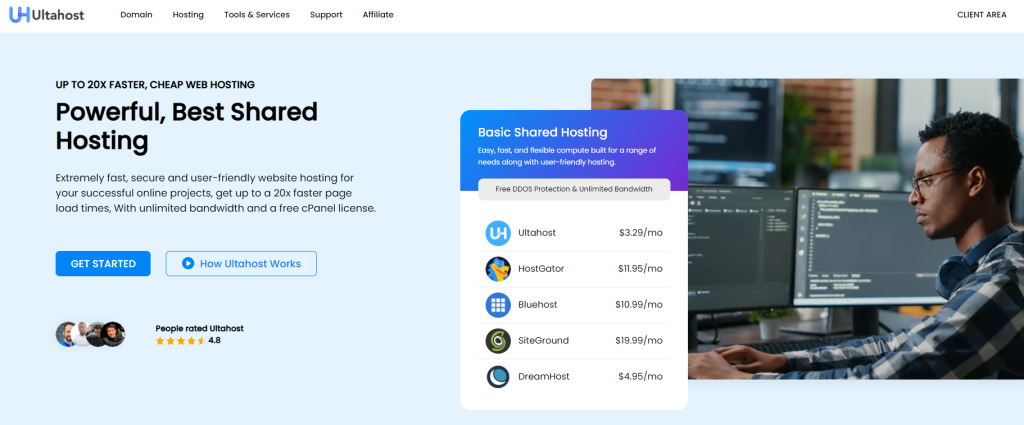1024x425 pixels.
Task: Click the DreamHost $4.95/mo price
Action: (x=640, y=376)
